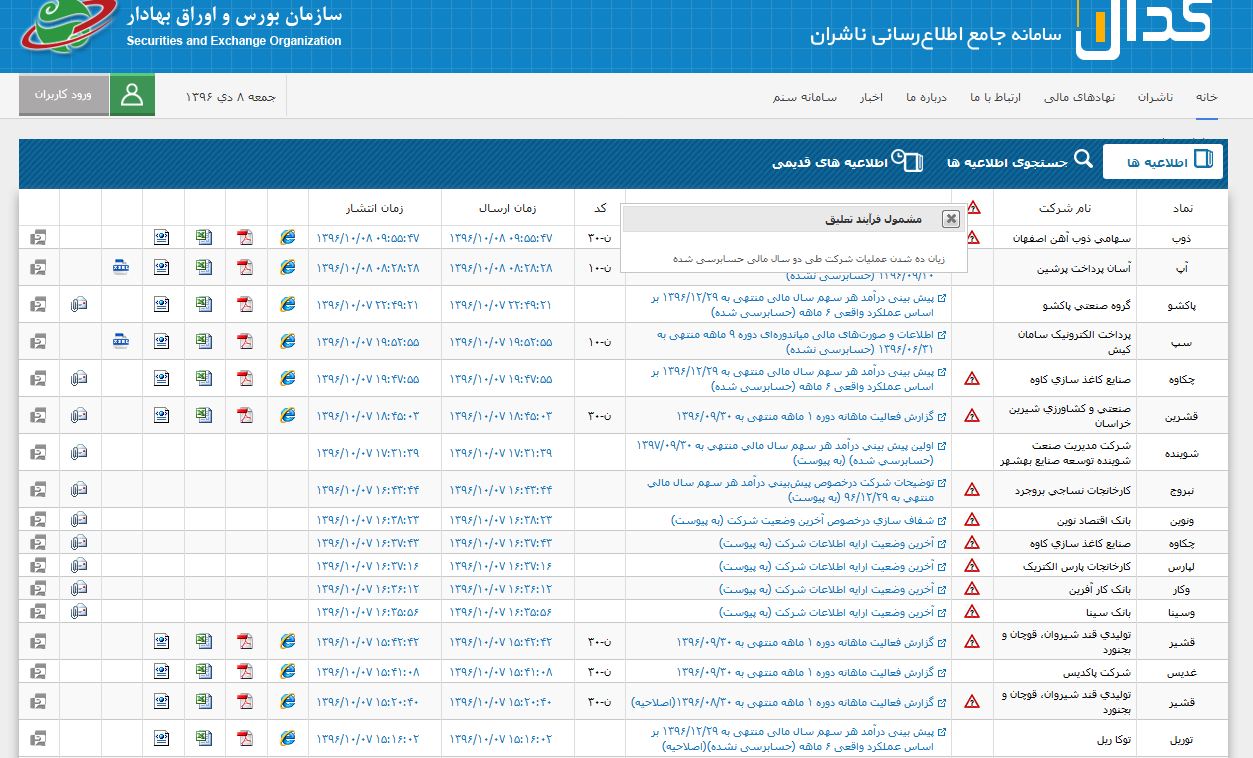Click the gray leftmost icon in شوینده row
The width and height of the screenshot is (1253, 758).
coord(38,452)
